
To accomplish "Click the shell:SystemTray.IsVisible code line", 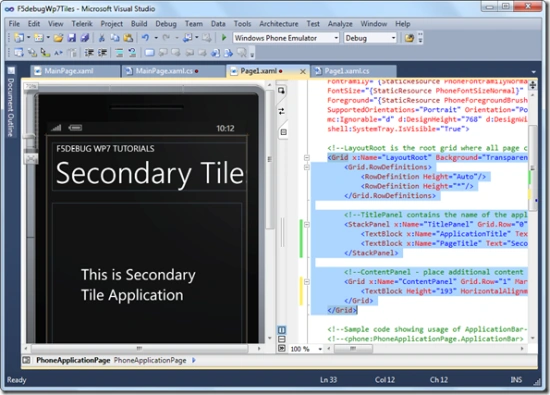I will click(x=398, y=129).
